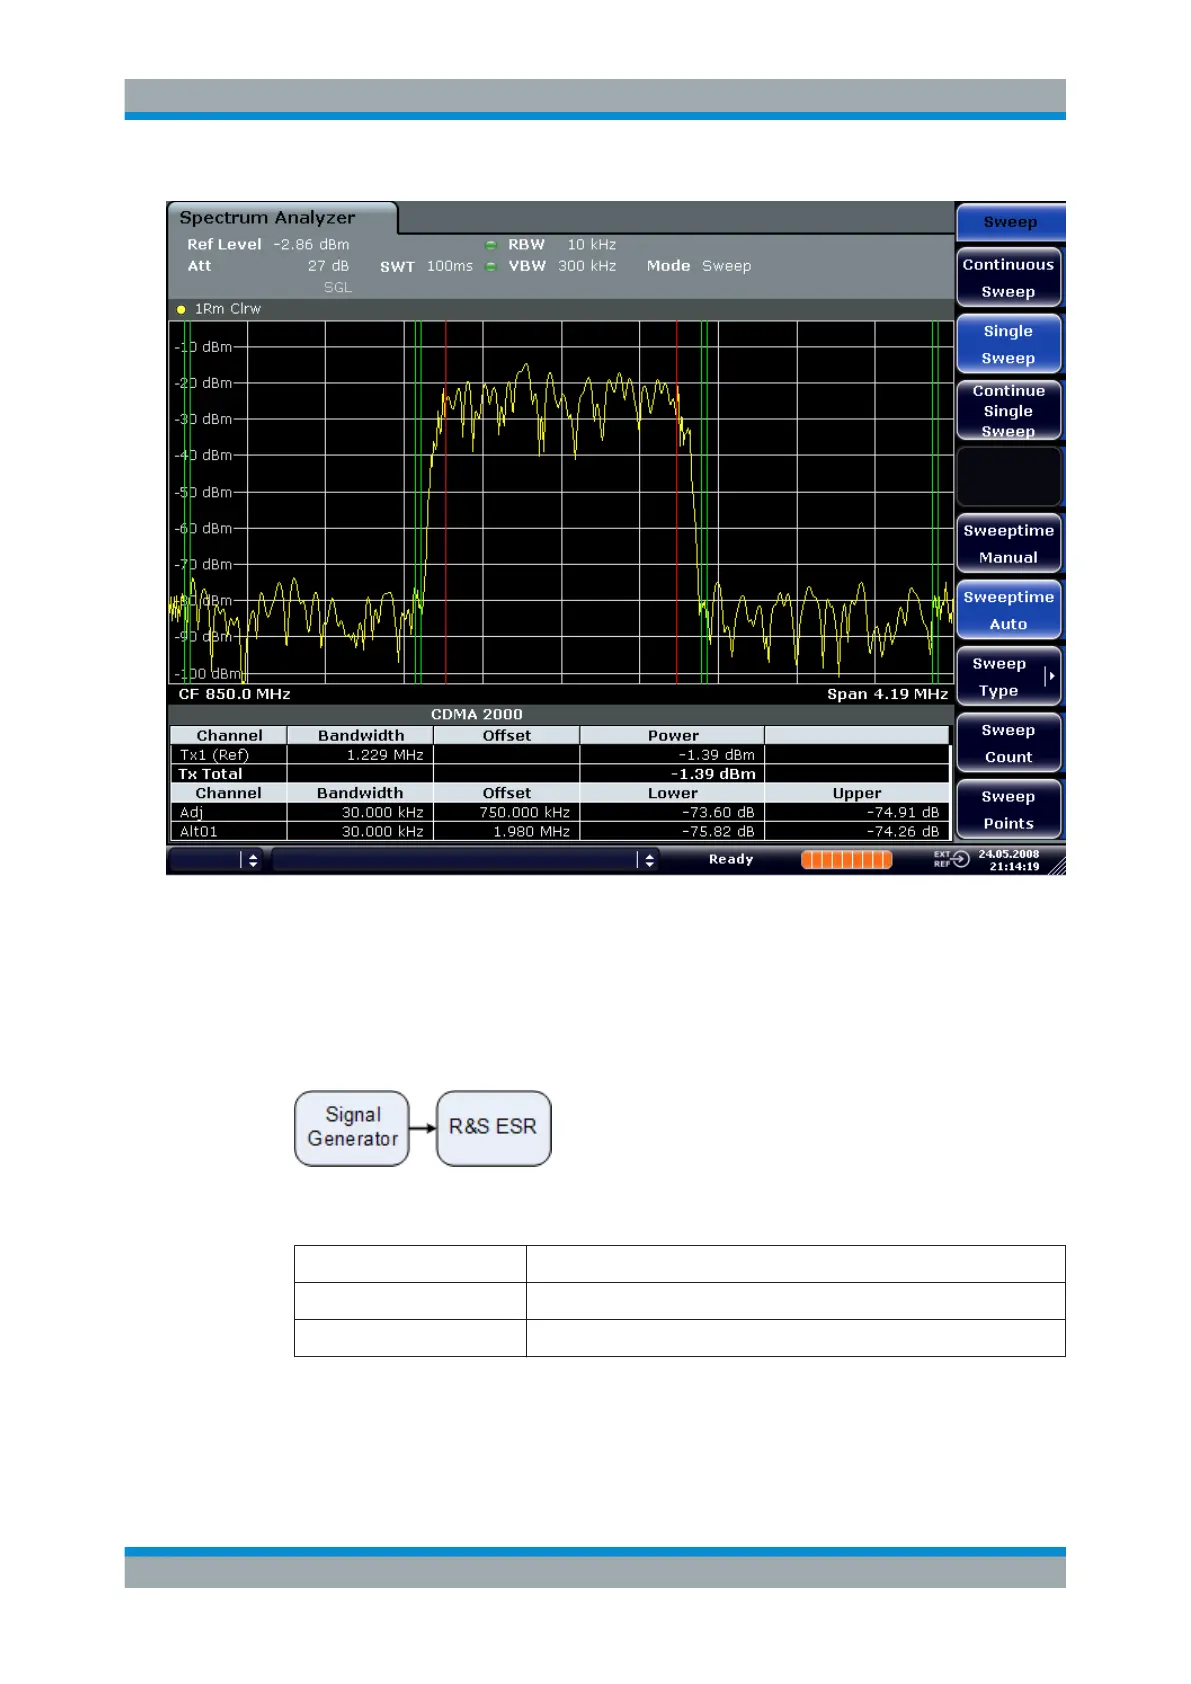Click the -73.60 dB lower value

[719, 813]
